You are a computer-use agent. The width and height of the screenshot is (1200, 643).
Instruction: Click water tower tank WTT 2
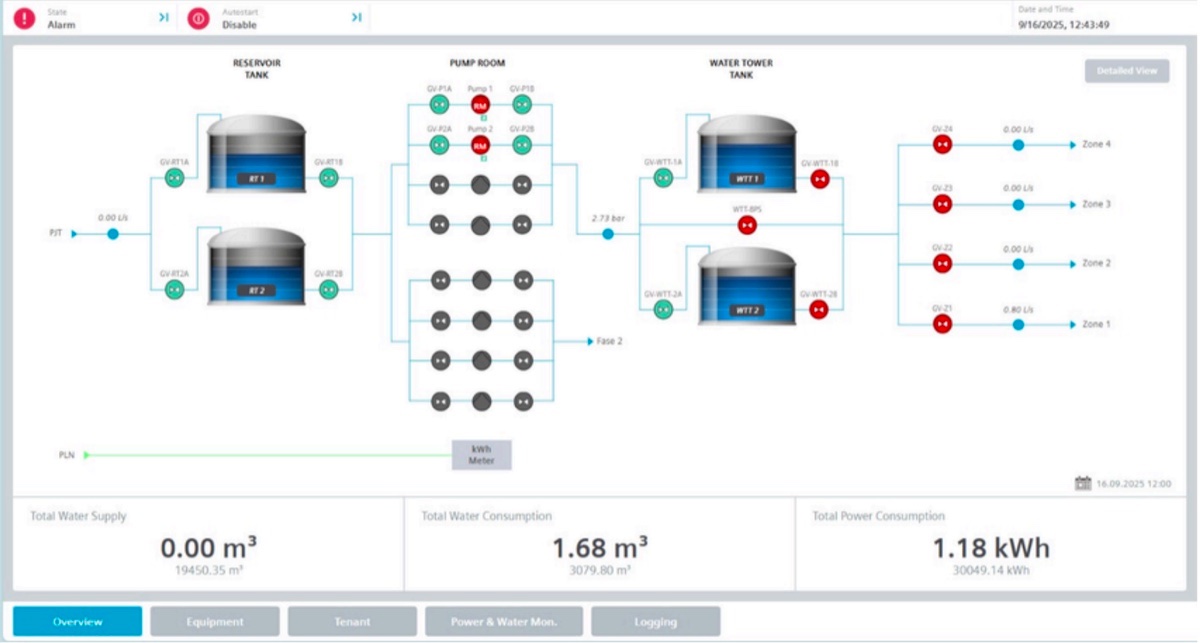pos(747,284)
